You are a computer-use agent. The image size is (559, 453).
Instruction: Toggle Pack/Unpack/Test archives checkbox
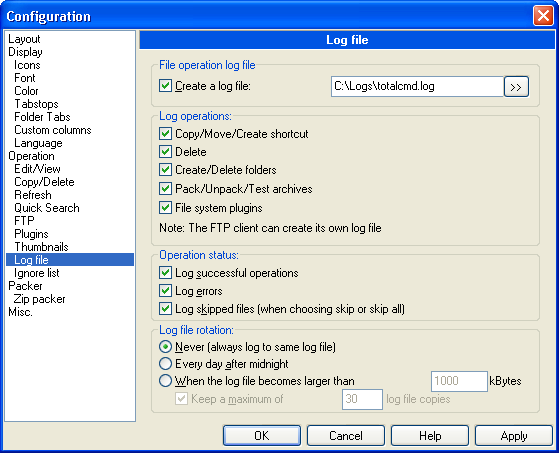(165, 189)
